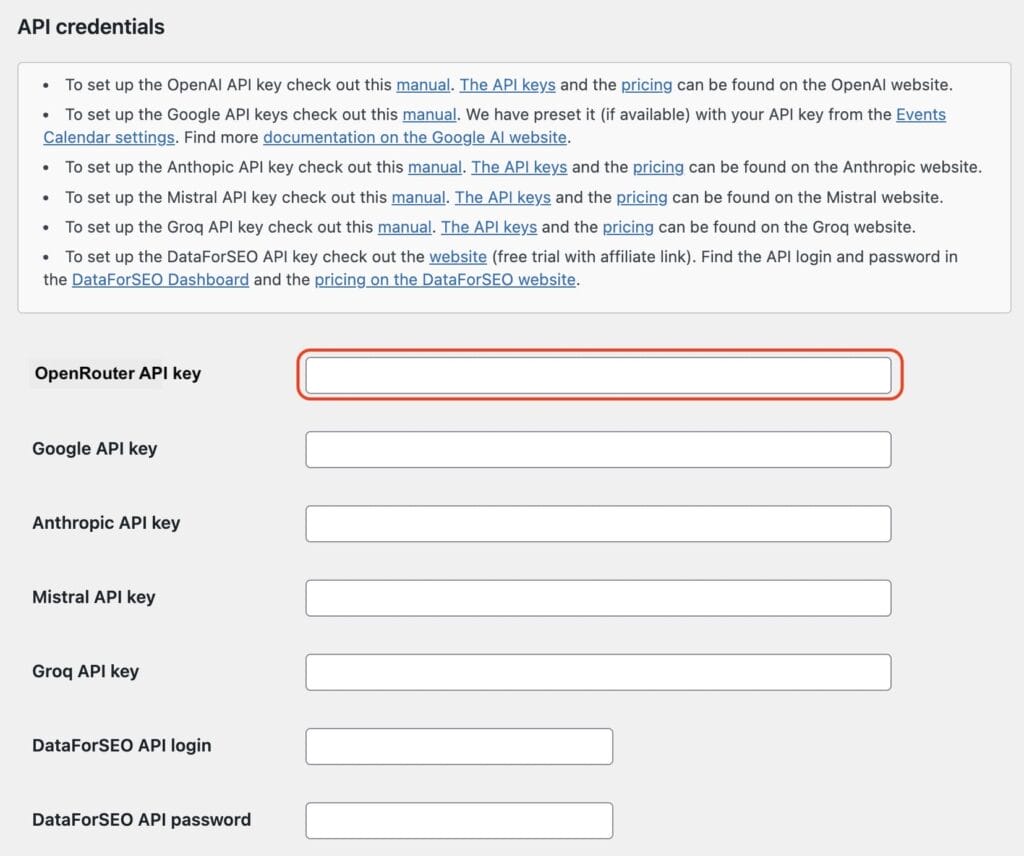Open the OpenAI pricing link
The width and height of the screenshot is (1024, 856).
point(646,85)
